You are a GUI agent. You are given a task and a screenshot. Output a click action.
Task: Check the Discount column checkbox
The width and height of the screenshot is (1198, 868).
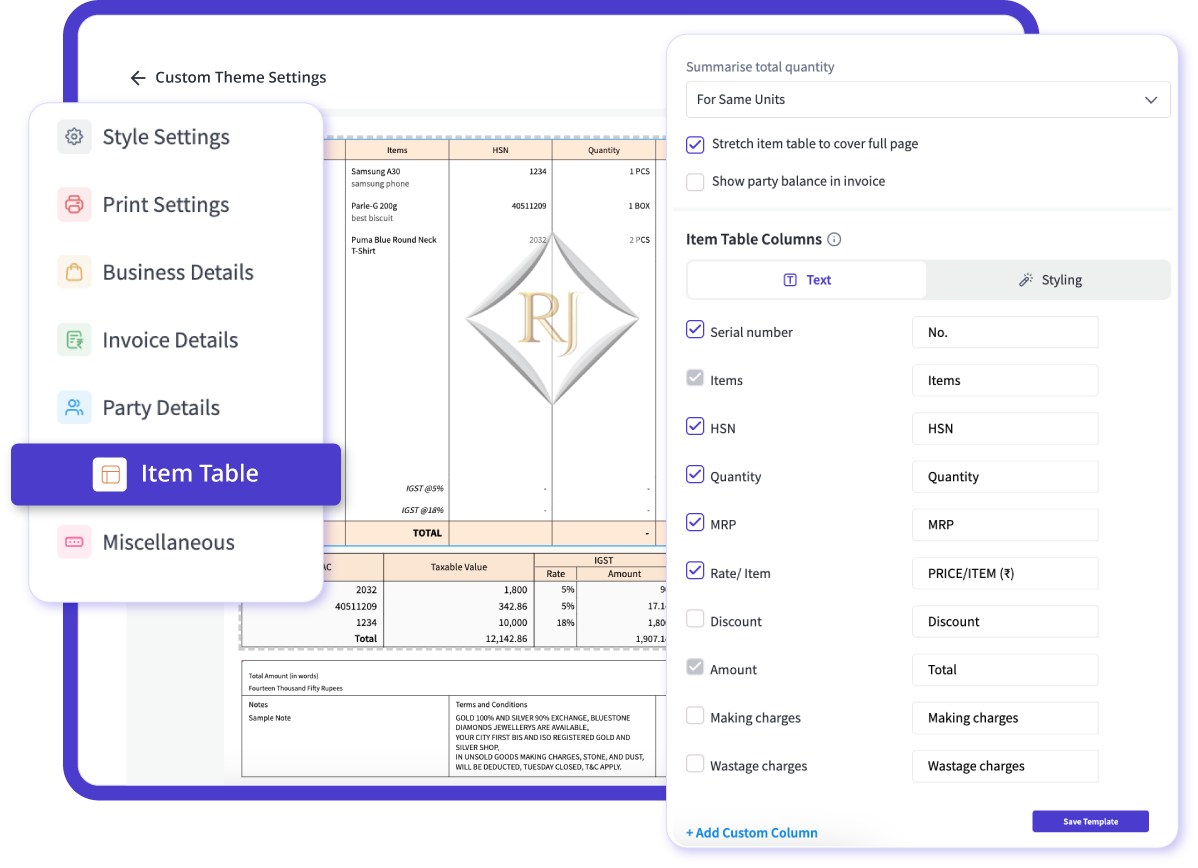click(695, 618)
